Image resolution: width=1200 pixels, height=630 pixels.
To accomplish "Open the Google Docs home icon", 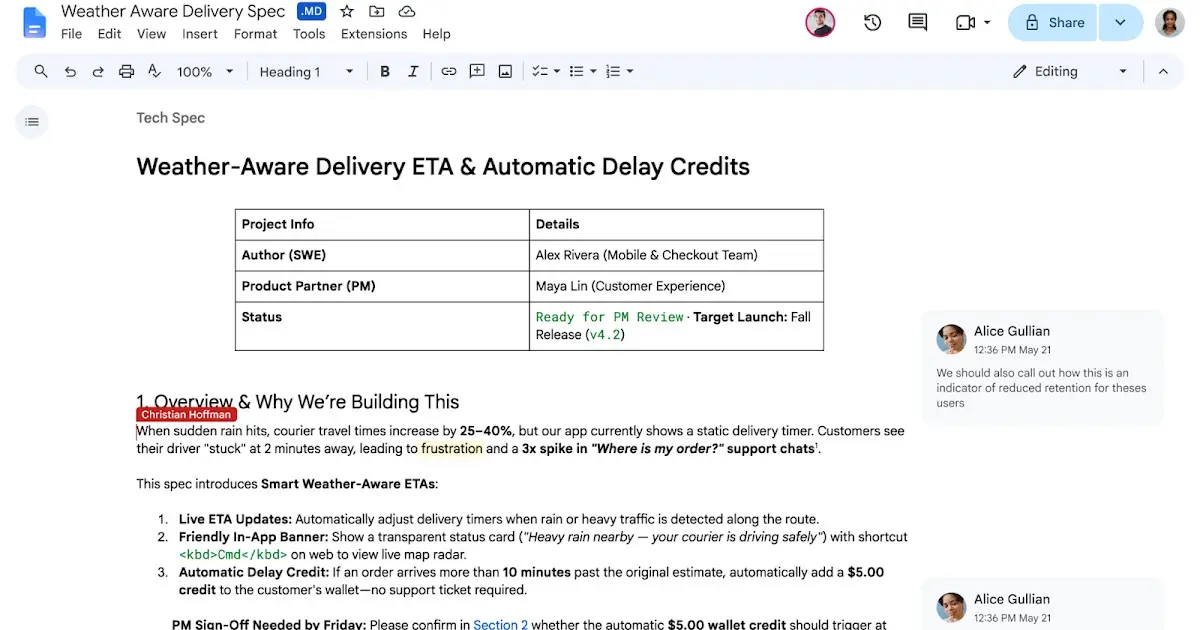I will [x=35, y=22].
